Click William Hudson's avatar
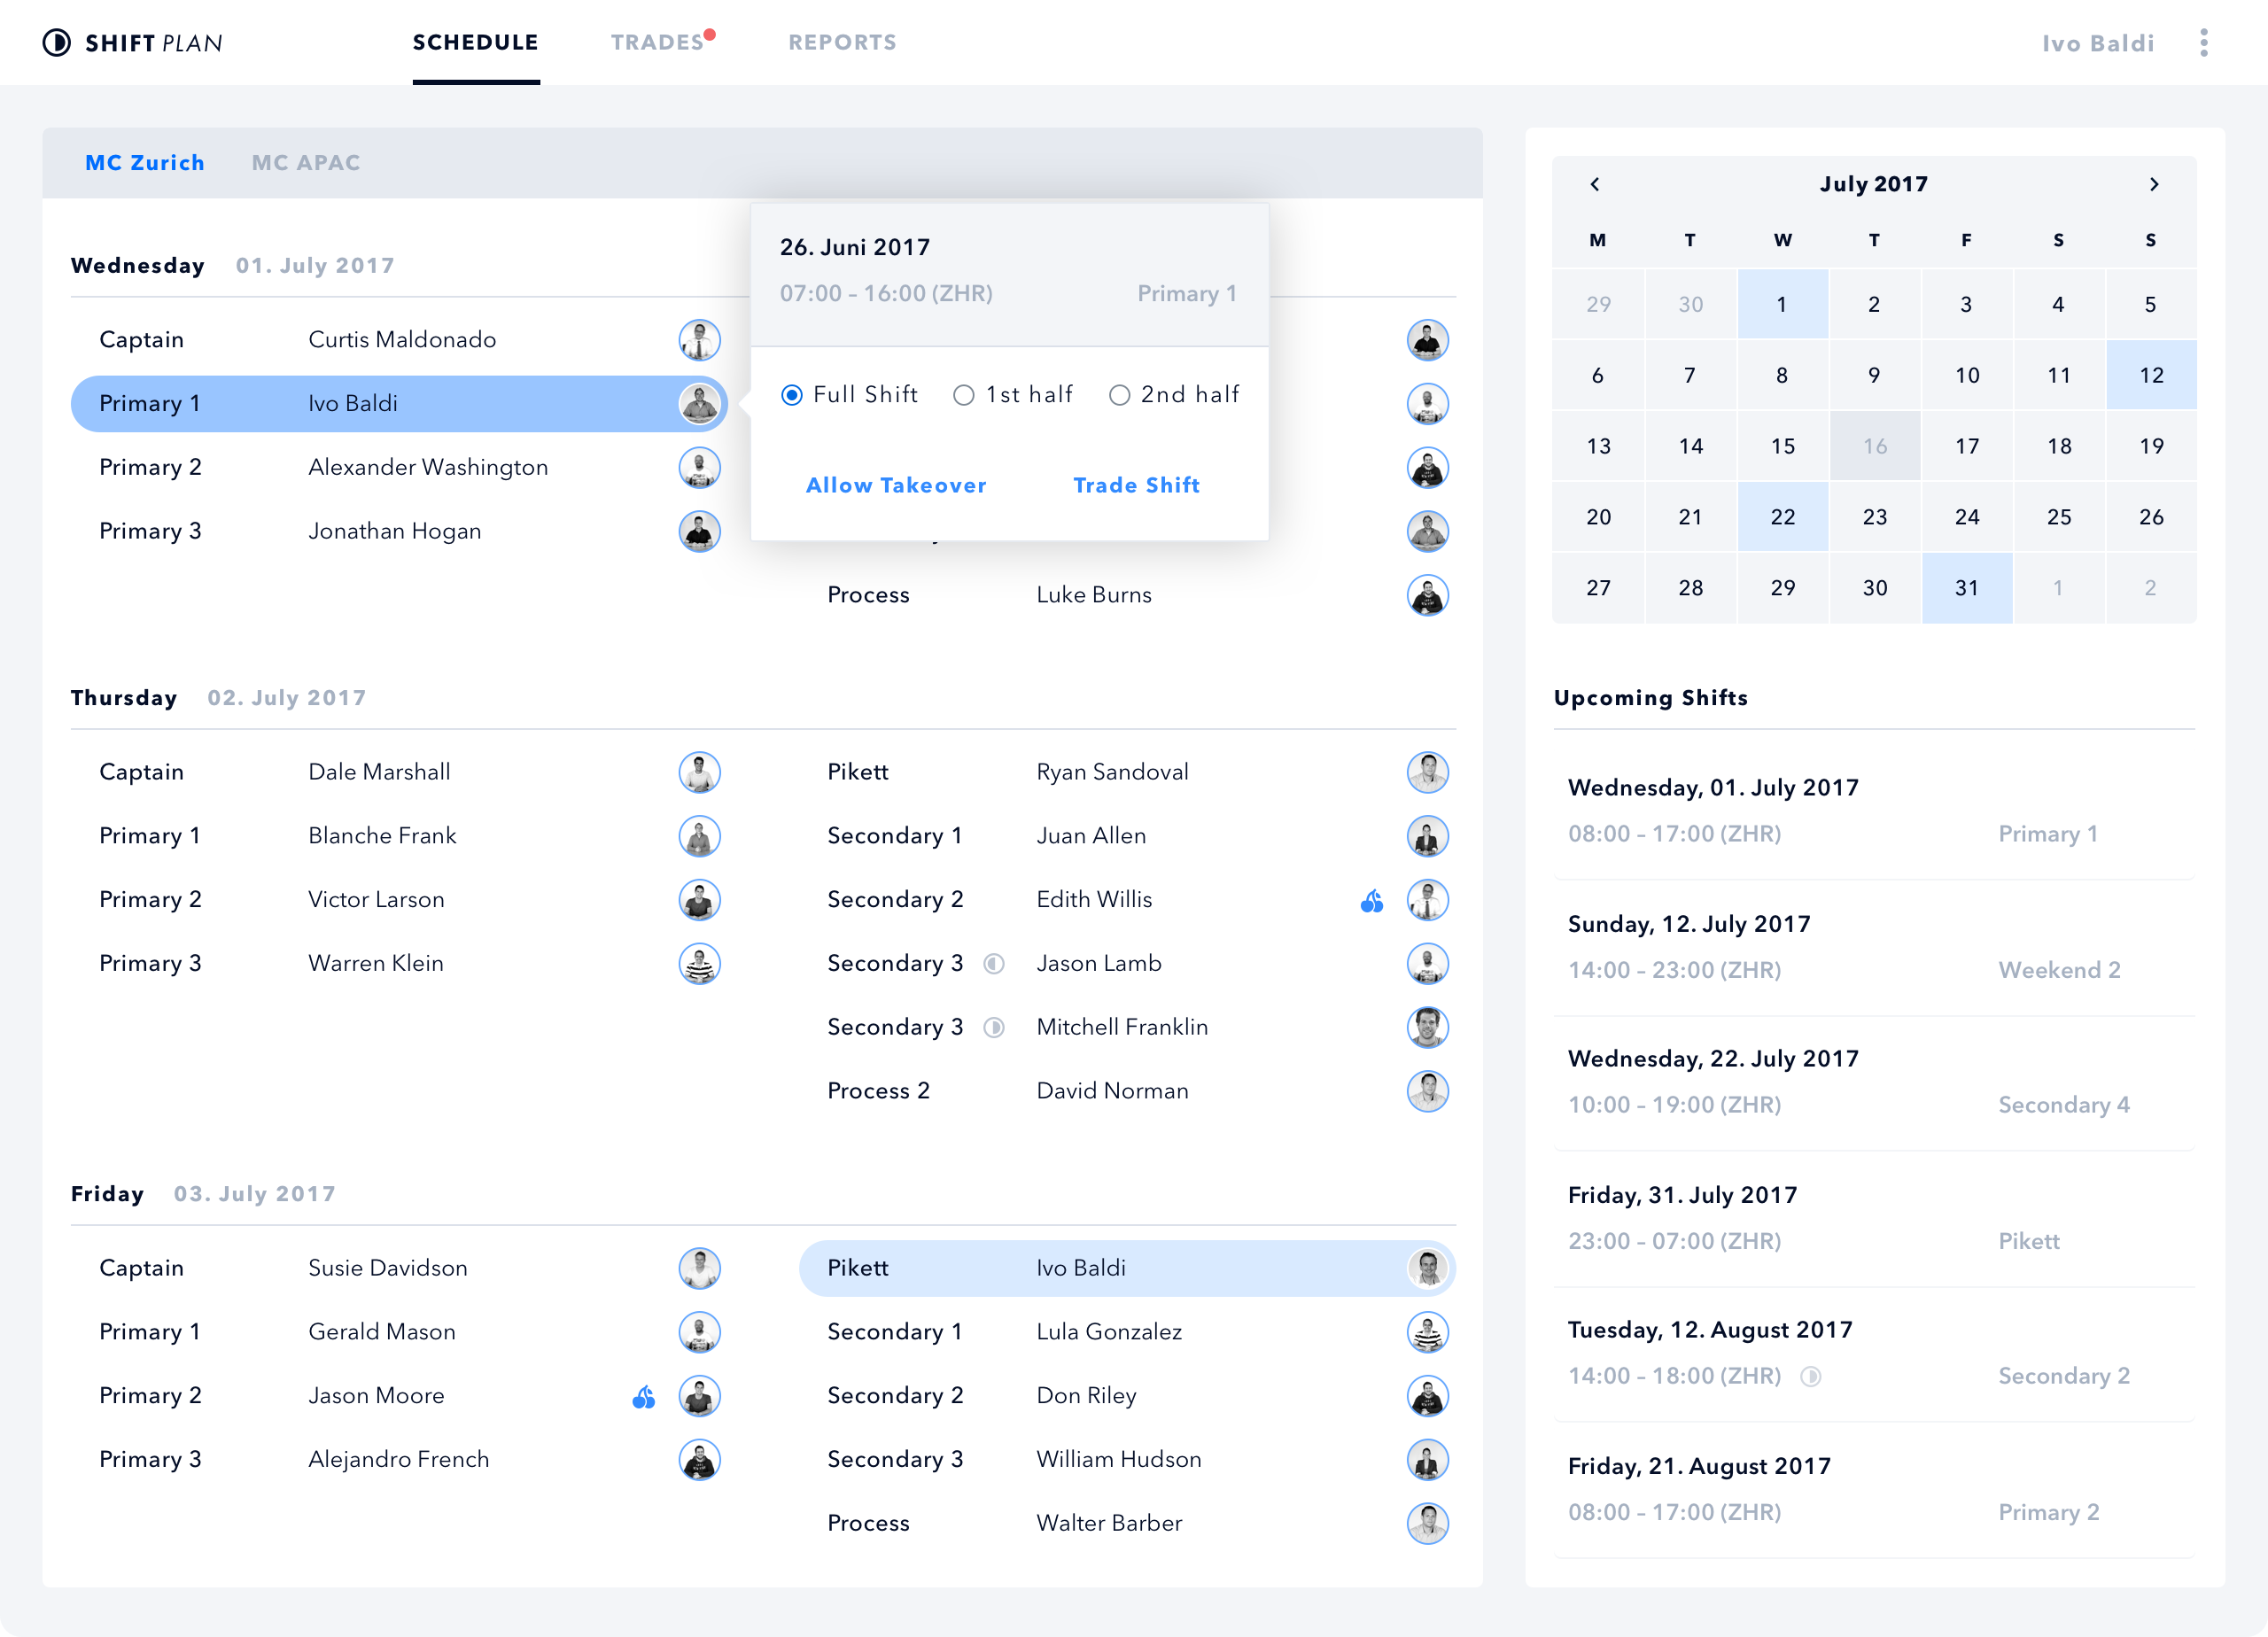The width and height of the screenshot is (2268, 1637). [x=1427, y=1460]
